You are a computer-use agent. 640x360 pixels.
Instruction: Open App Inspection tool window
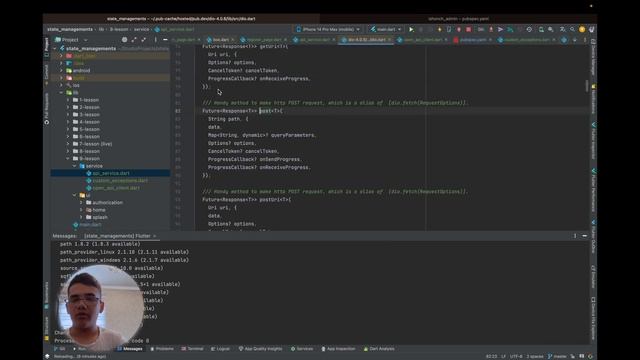point(338,349)
